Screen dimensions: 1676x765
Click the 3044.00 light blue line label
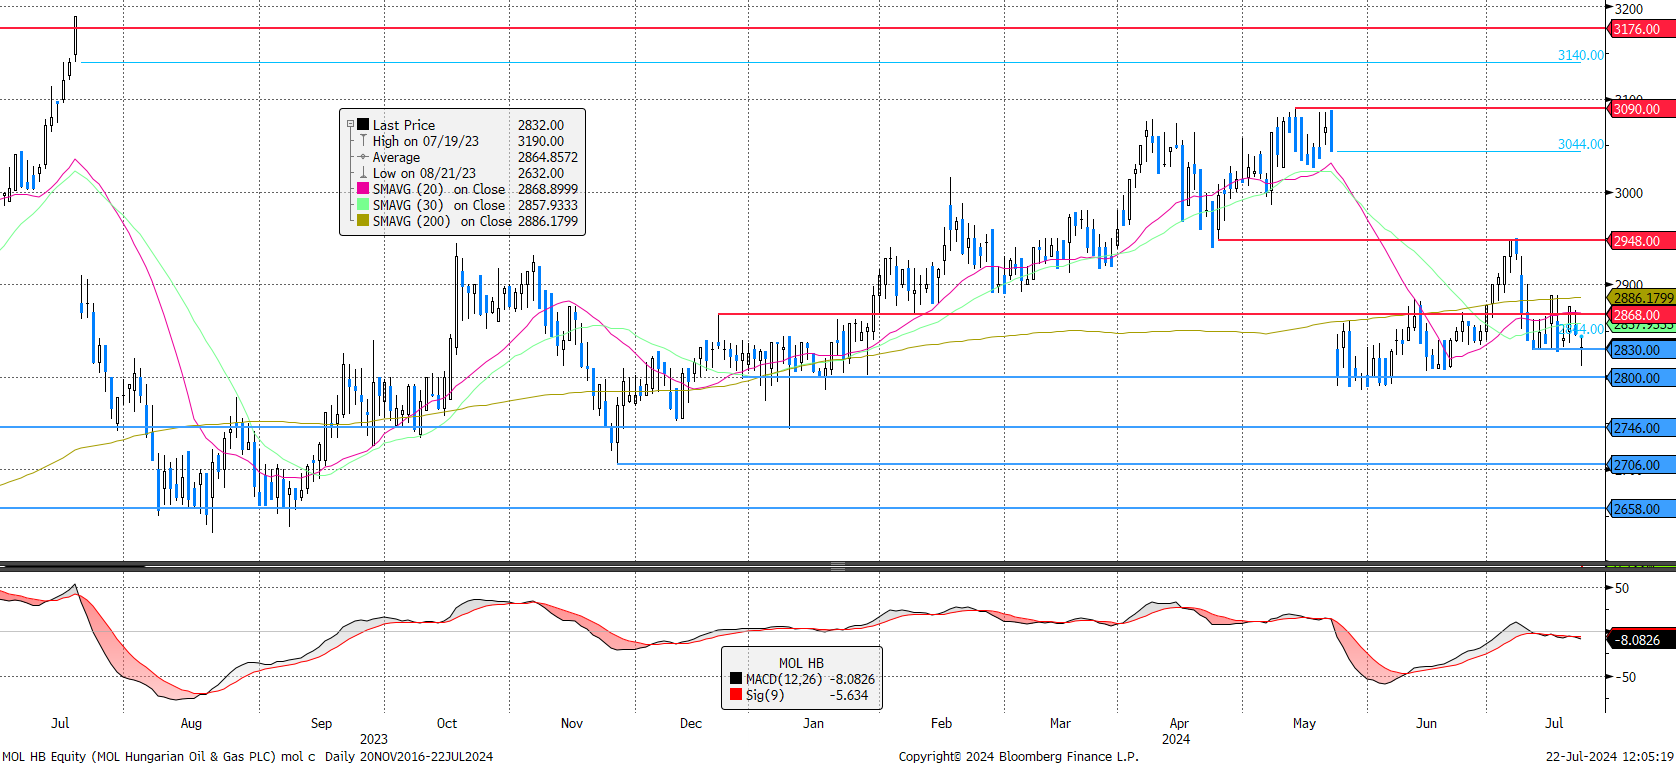click(x=1580, y=144)
